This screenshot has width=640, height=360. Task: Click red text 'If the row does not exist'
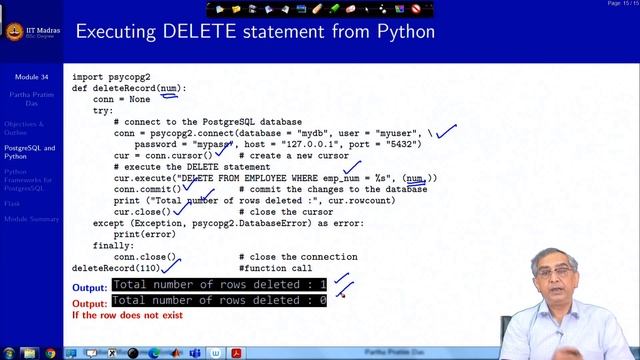pos(127,315)
